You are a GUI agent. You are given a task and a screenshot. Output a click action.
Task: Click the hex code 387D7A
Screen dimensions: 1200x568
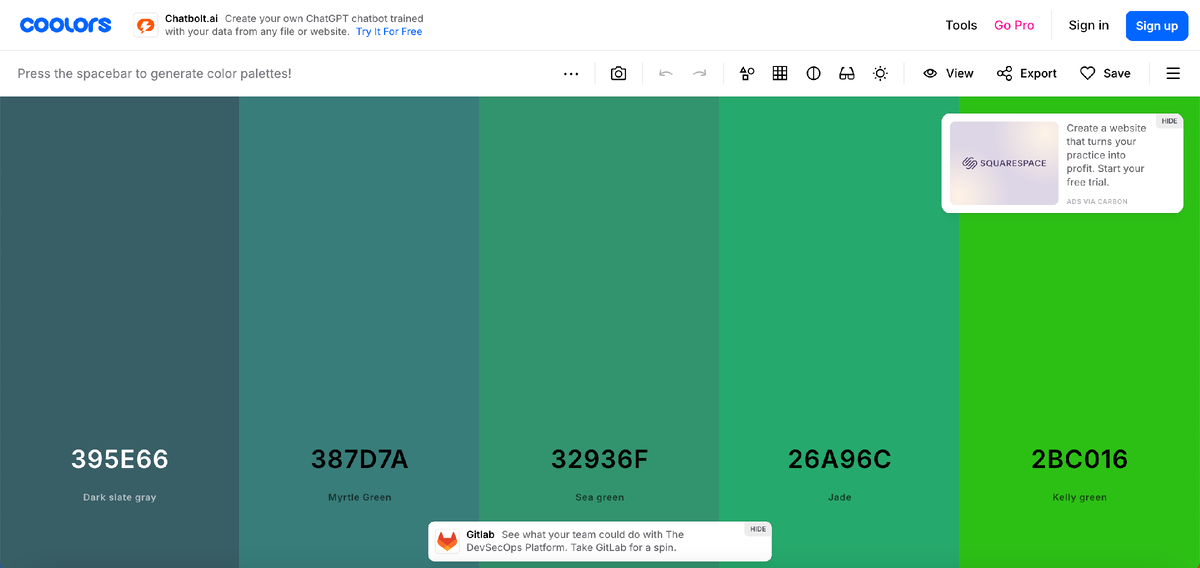[x=360, y=460]
